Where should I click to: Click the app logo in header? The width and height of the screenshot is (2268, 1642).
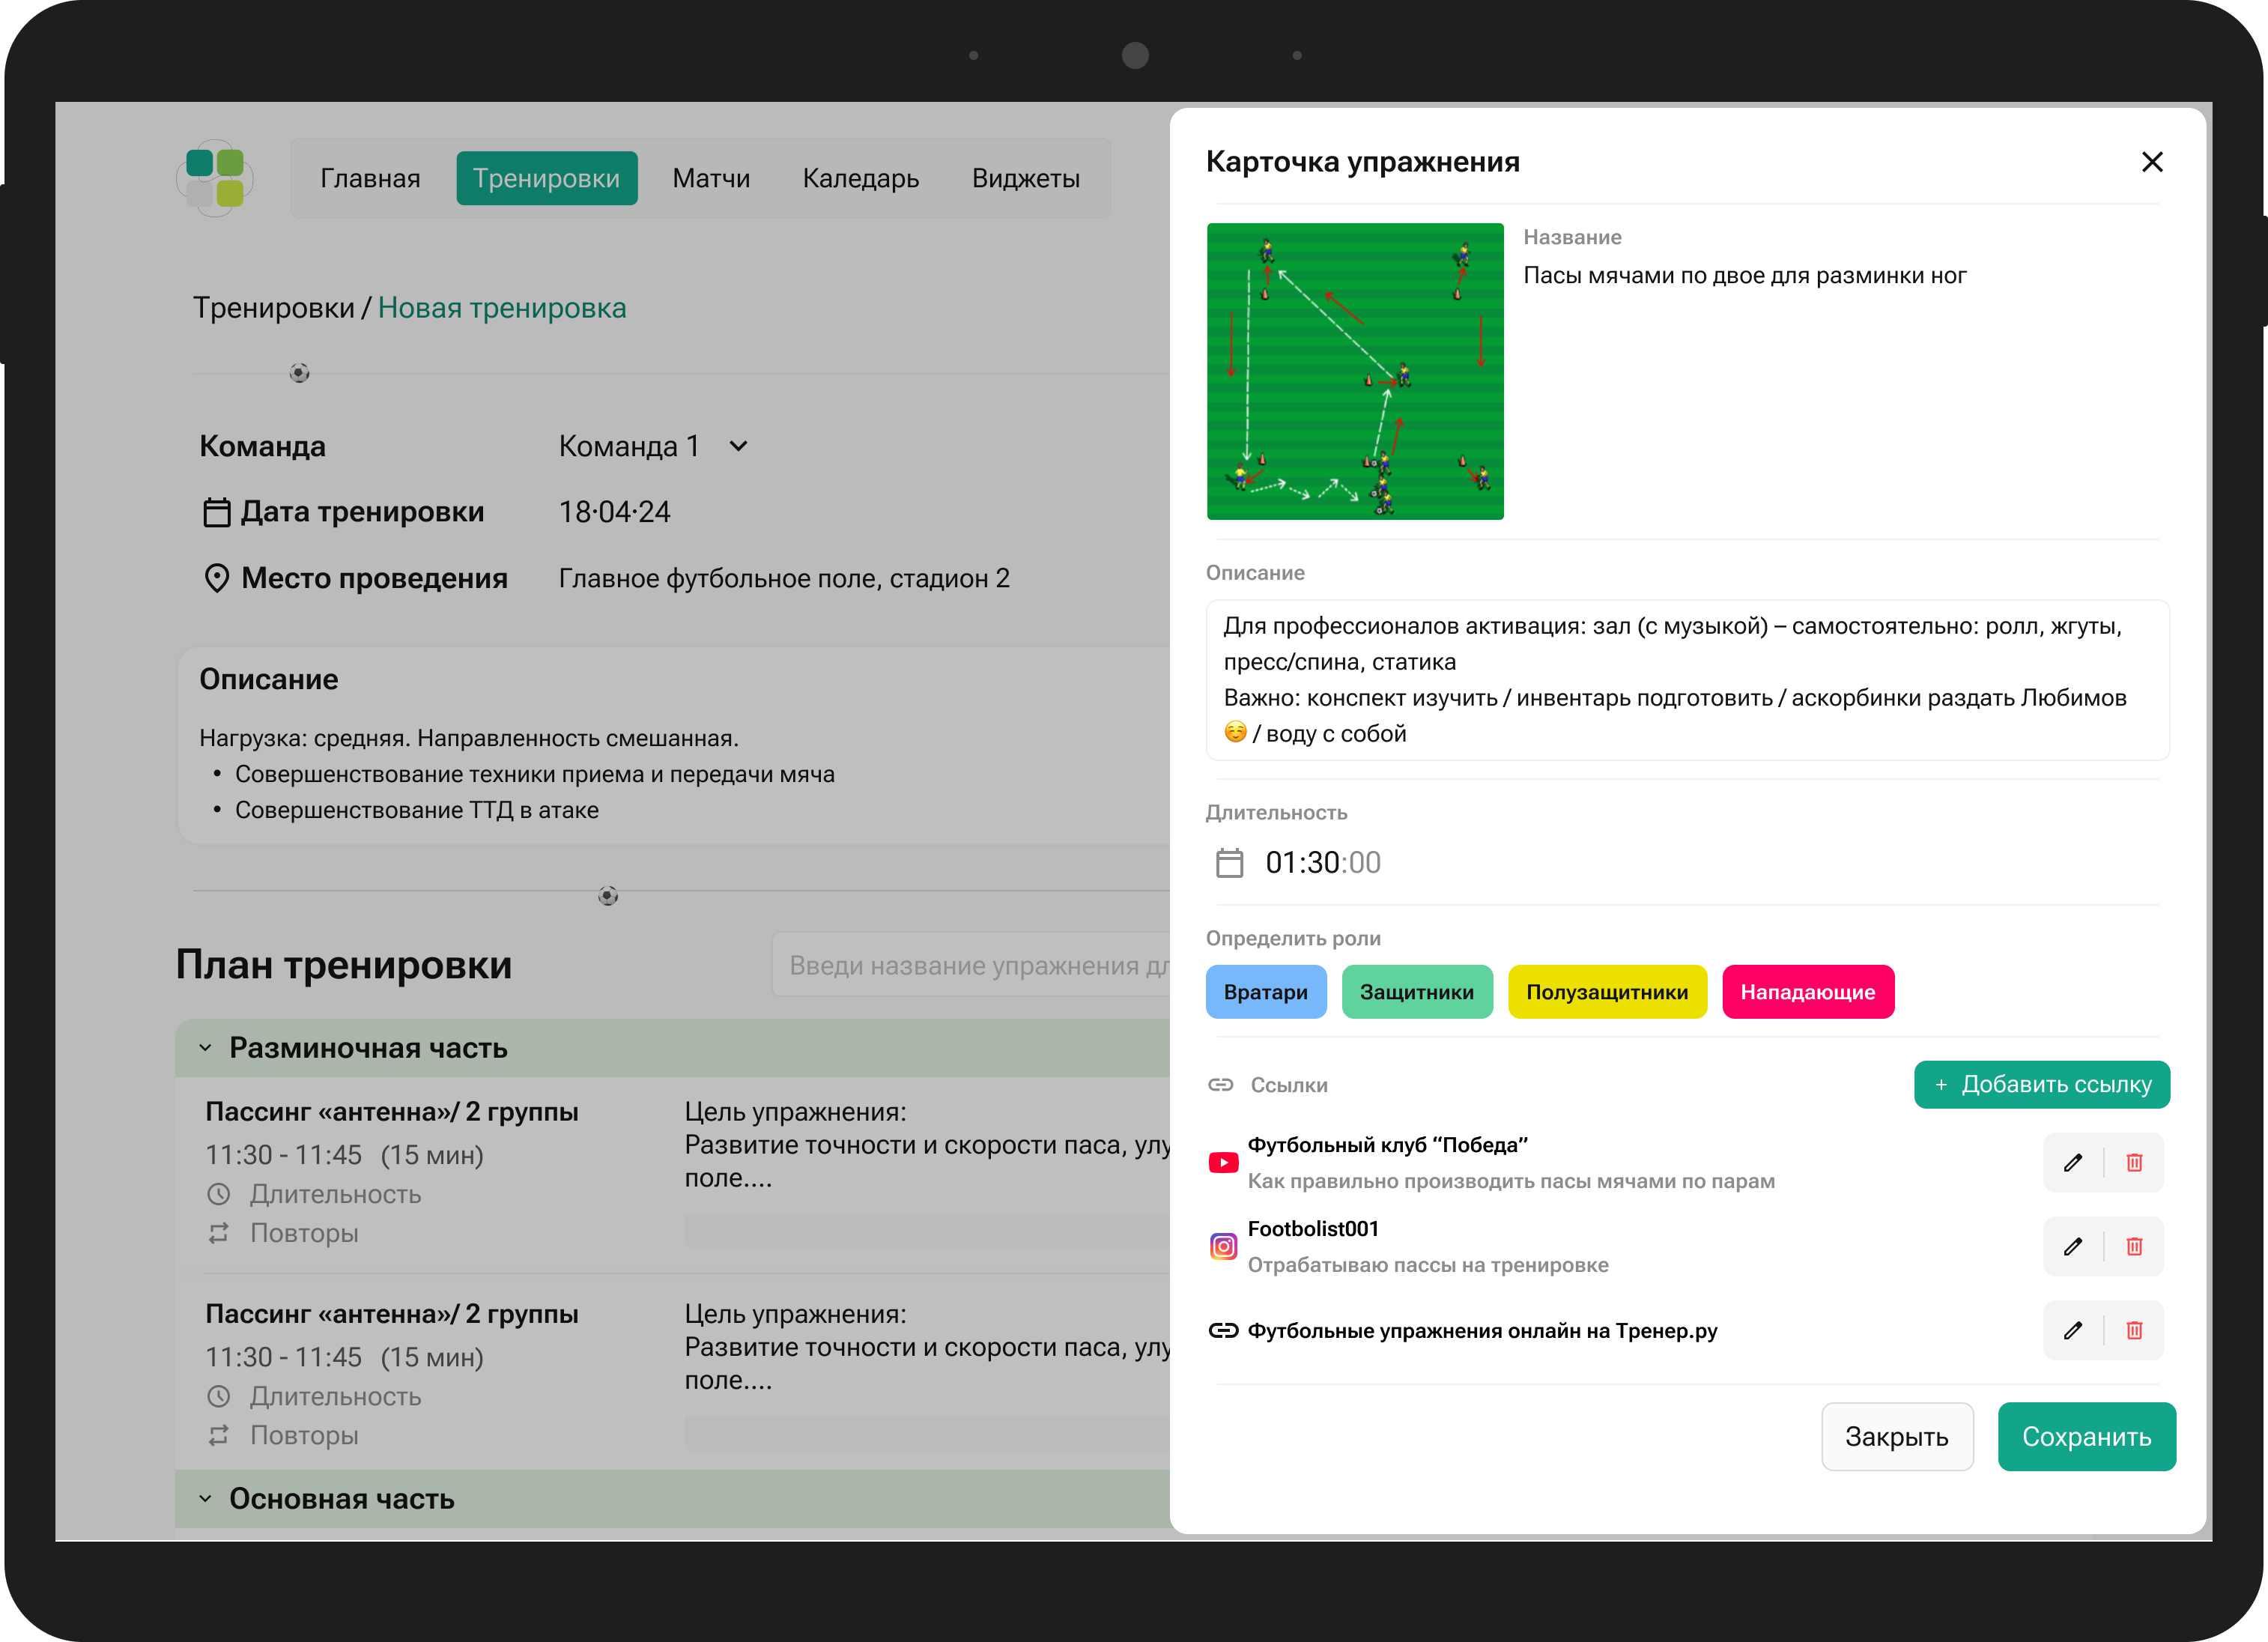pos(215,178)
